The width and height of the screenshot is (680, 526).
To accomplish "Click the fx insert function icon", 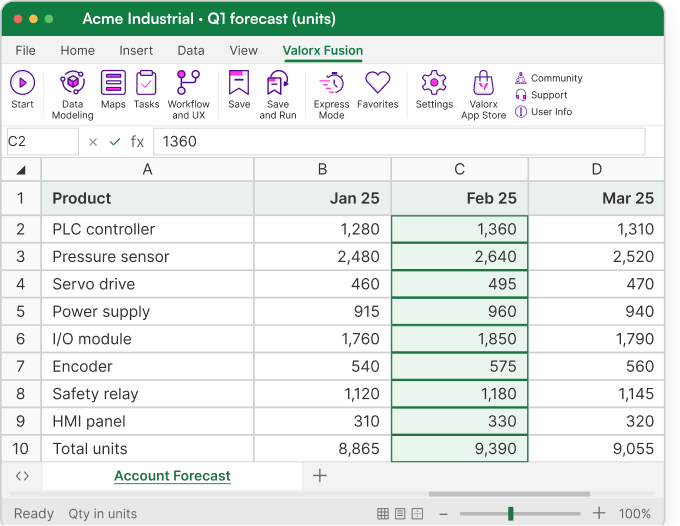I will (x=137, y=142).
